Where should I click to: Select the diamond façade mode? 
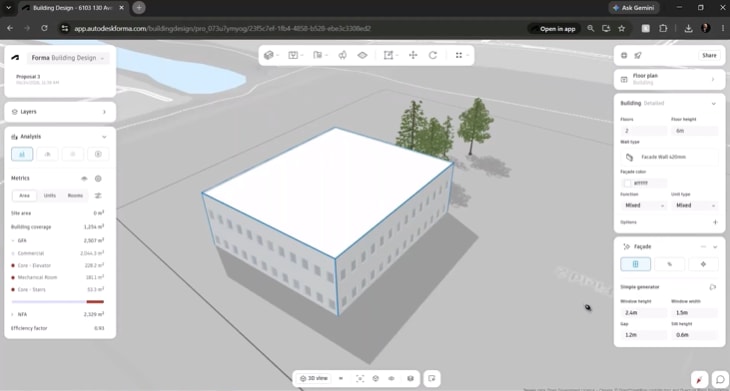click(x=703, y=264)
